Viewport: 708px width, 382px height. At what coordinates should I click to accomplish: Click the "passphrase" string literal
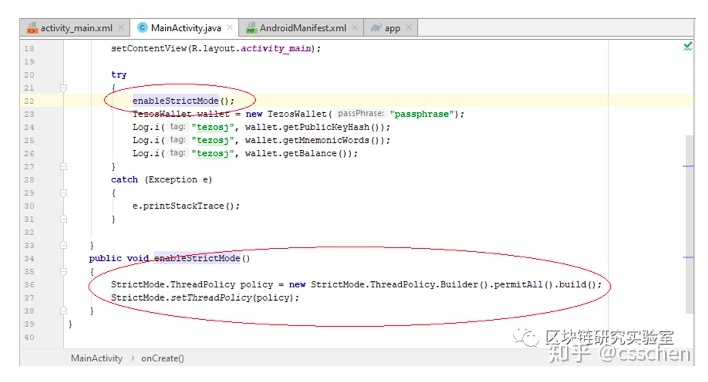pos(422,114)
